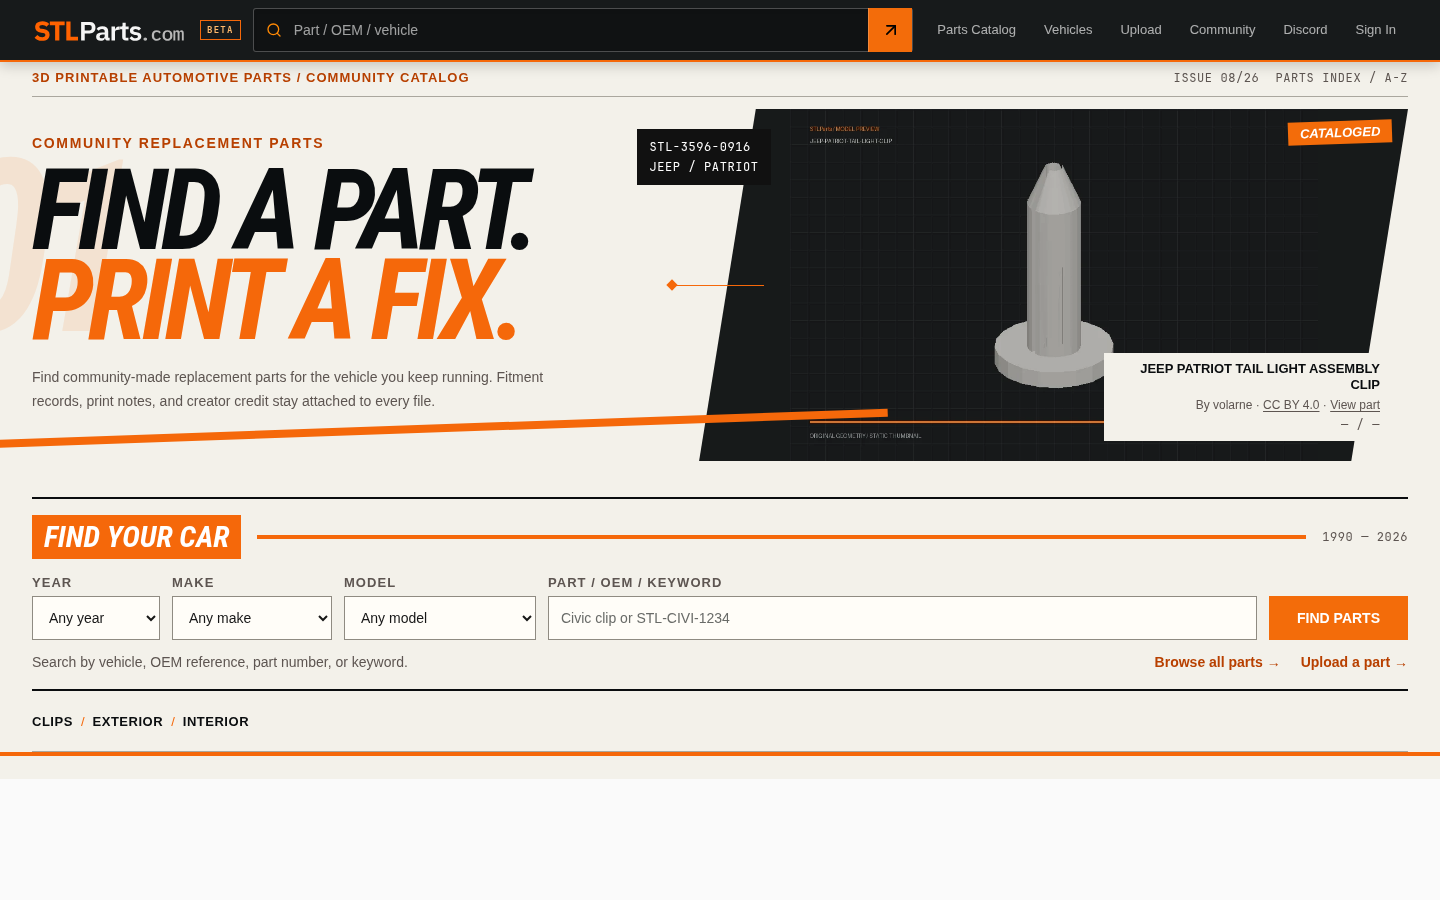Select the INTERIOR category

pyautogui.click(x=216, y=722)
